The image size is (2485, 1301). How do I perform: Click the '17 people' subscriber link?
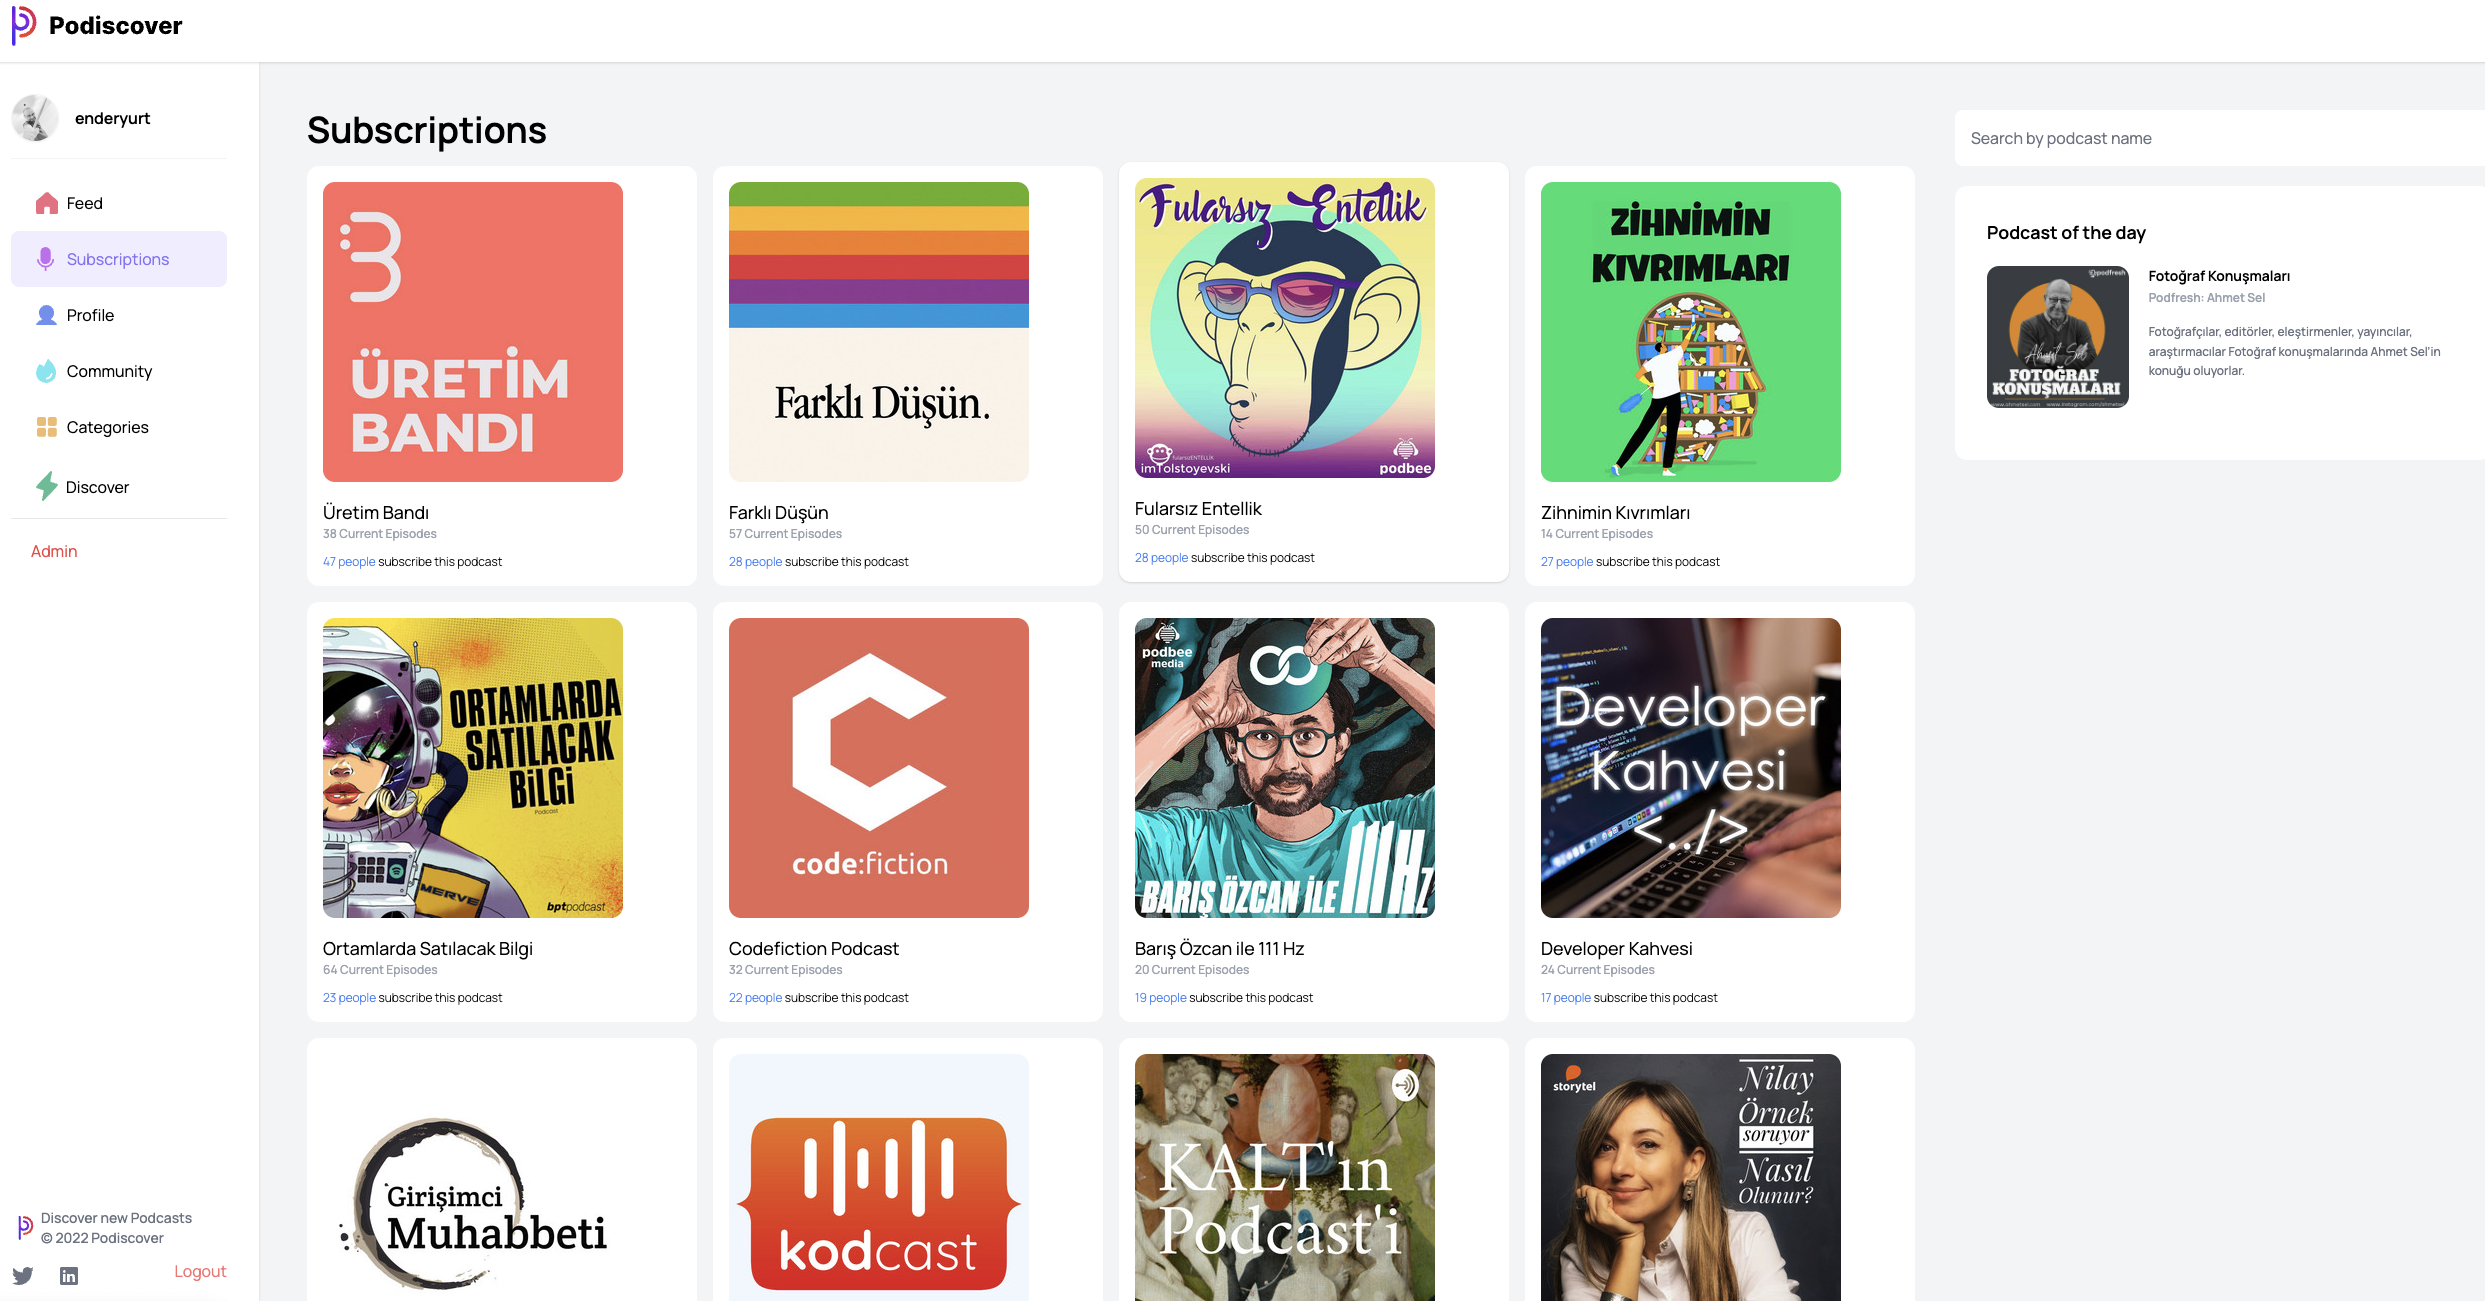pyautogui.click(x=1566, y=998)
